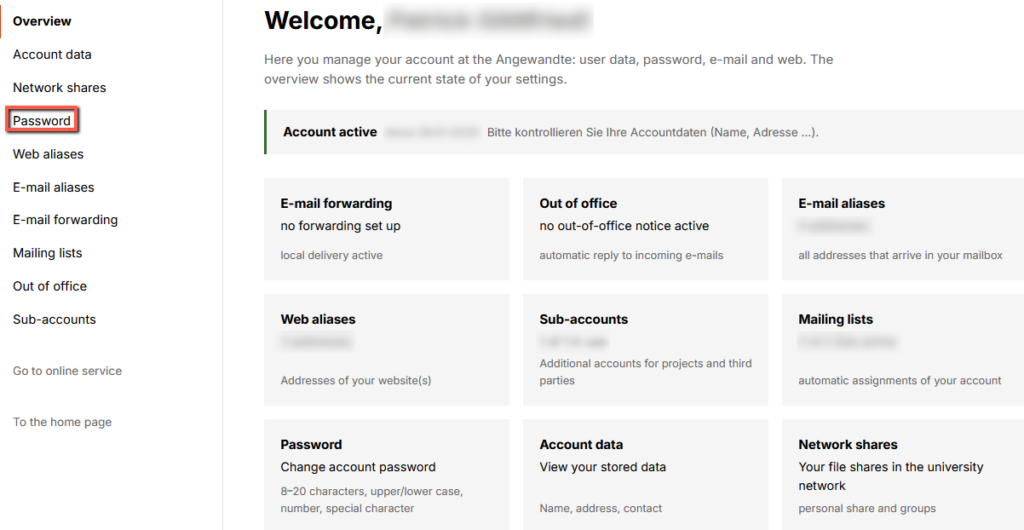The image size is (1024, 530).
Task: Open the Password change account card
Action: click(x=387, y=475)
